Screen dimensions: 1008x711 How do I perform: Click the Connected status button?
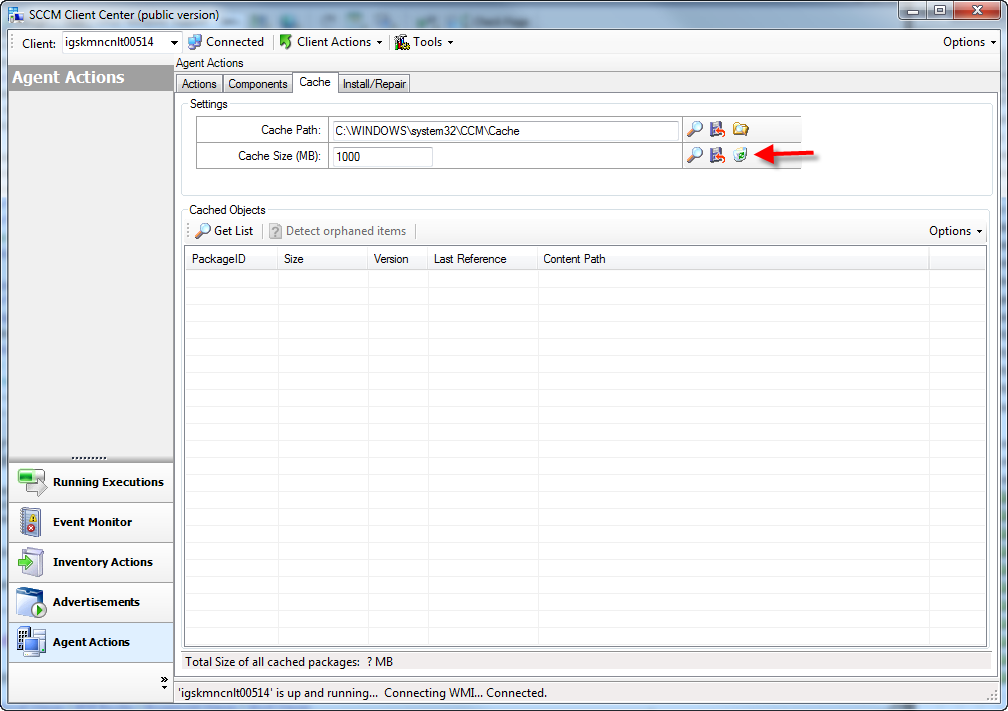pos(226,42)
